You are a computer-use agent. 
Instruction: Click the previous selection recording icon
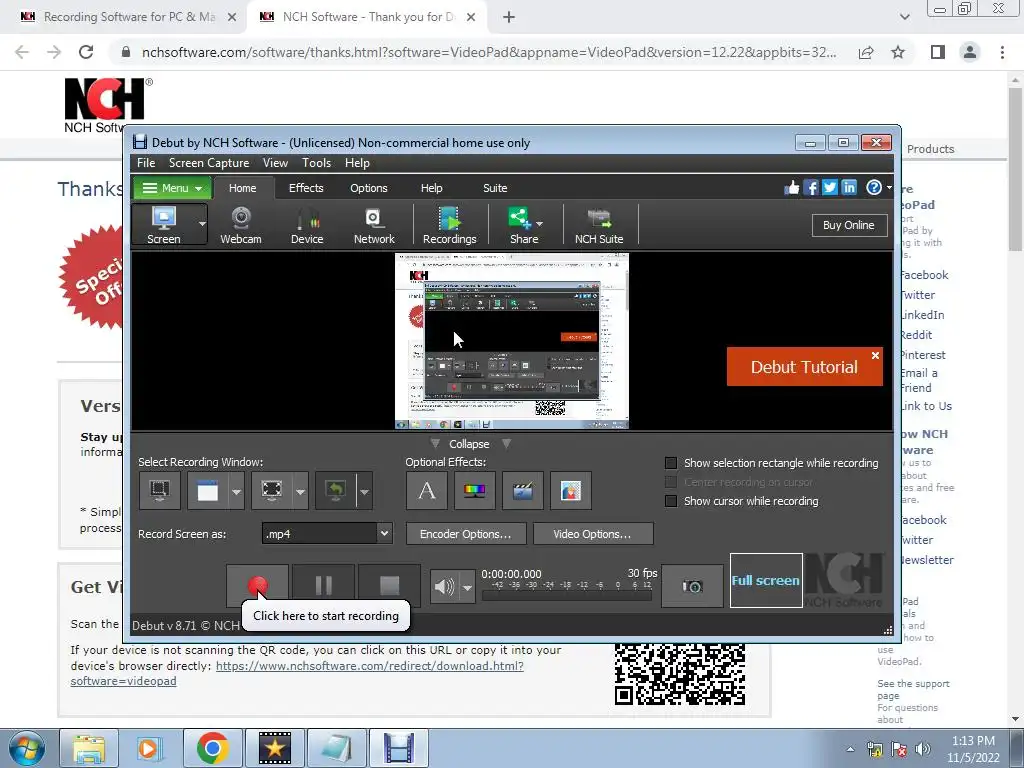click(x=336, y=490)
